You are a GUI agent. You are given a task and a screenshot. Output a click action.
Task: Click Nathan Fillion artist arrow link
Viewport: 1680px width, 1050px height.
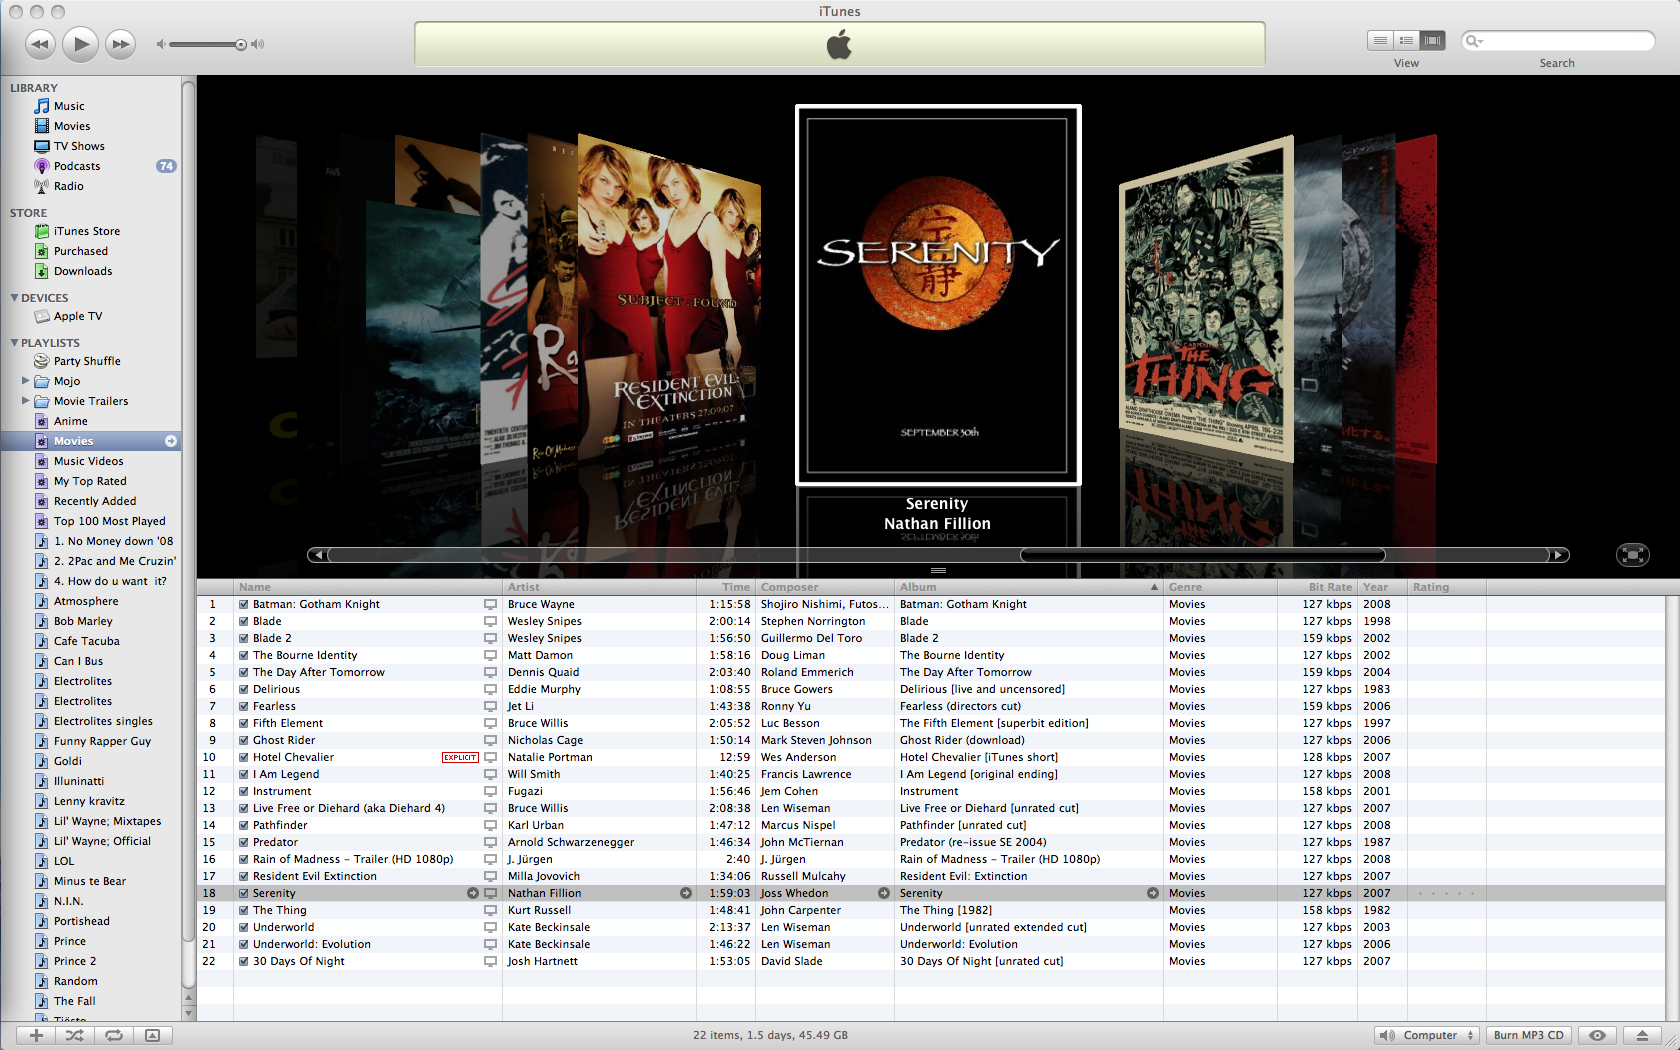click(x=686, y=893)
